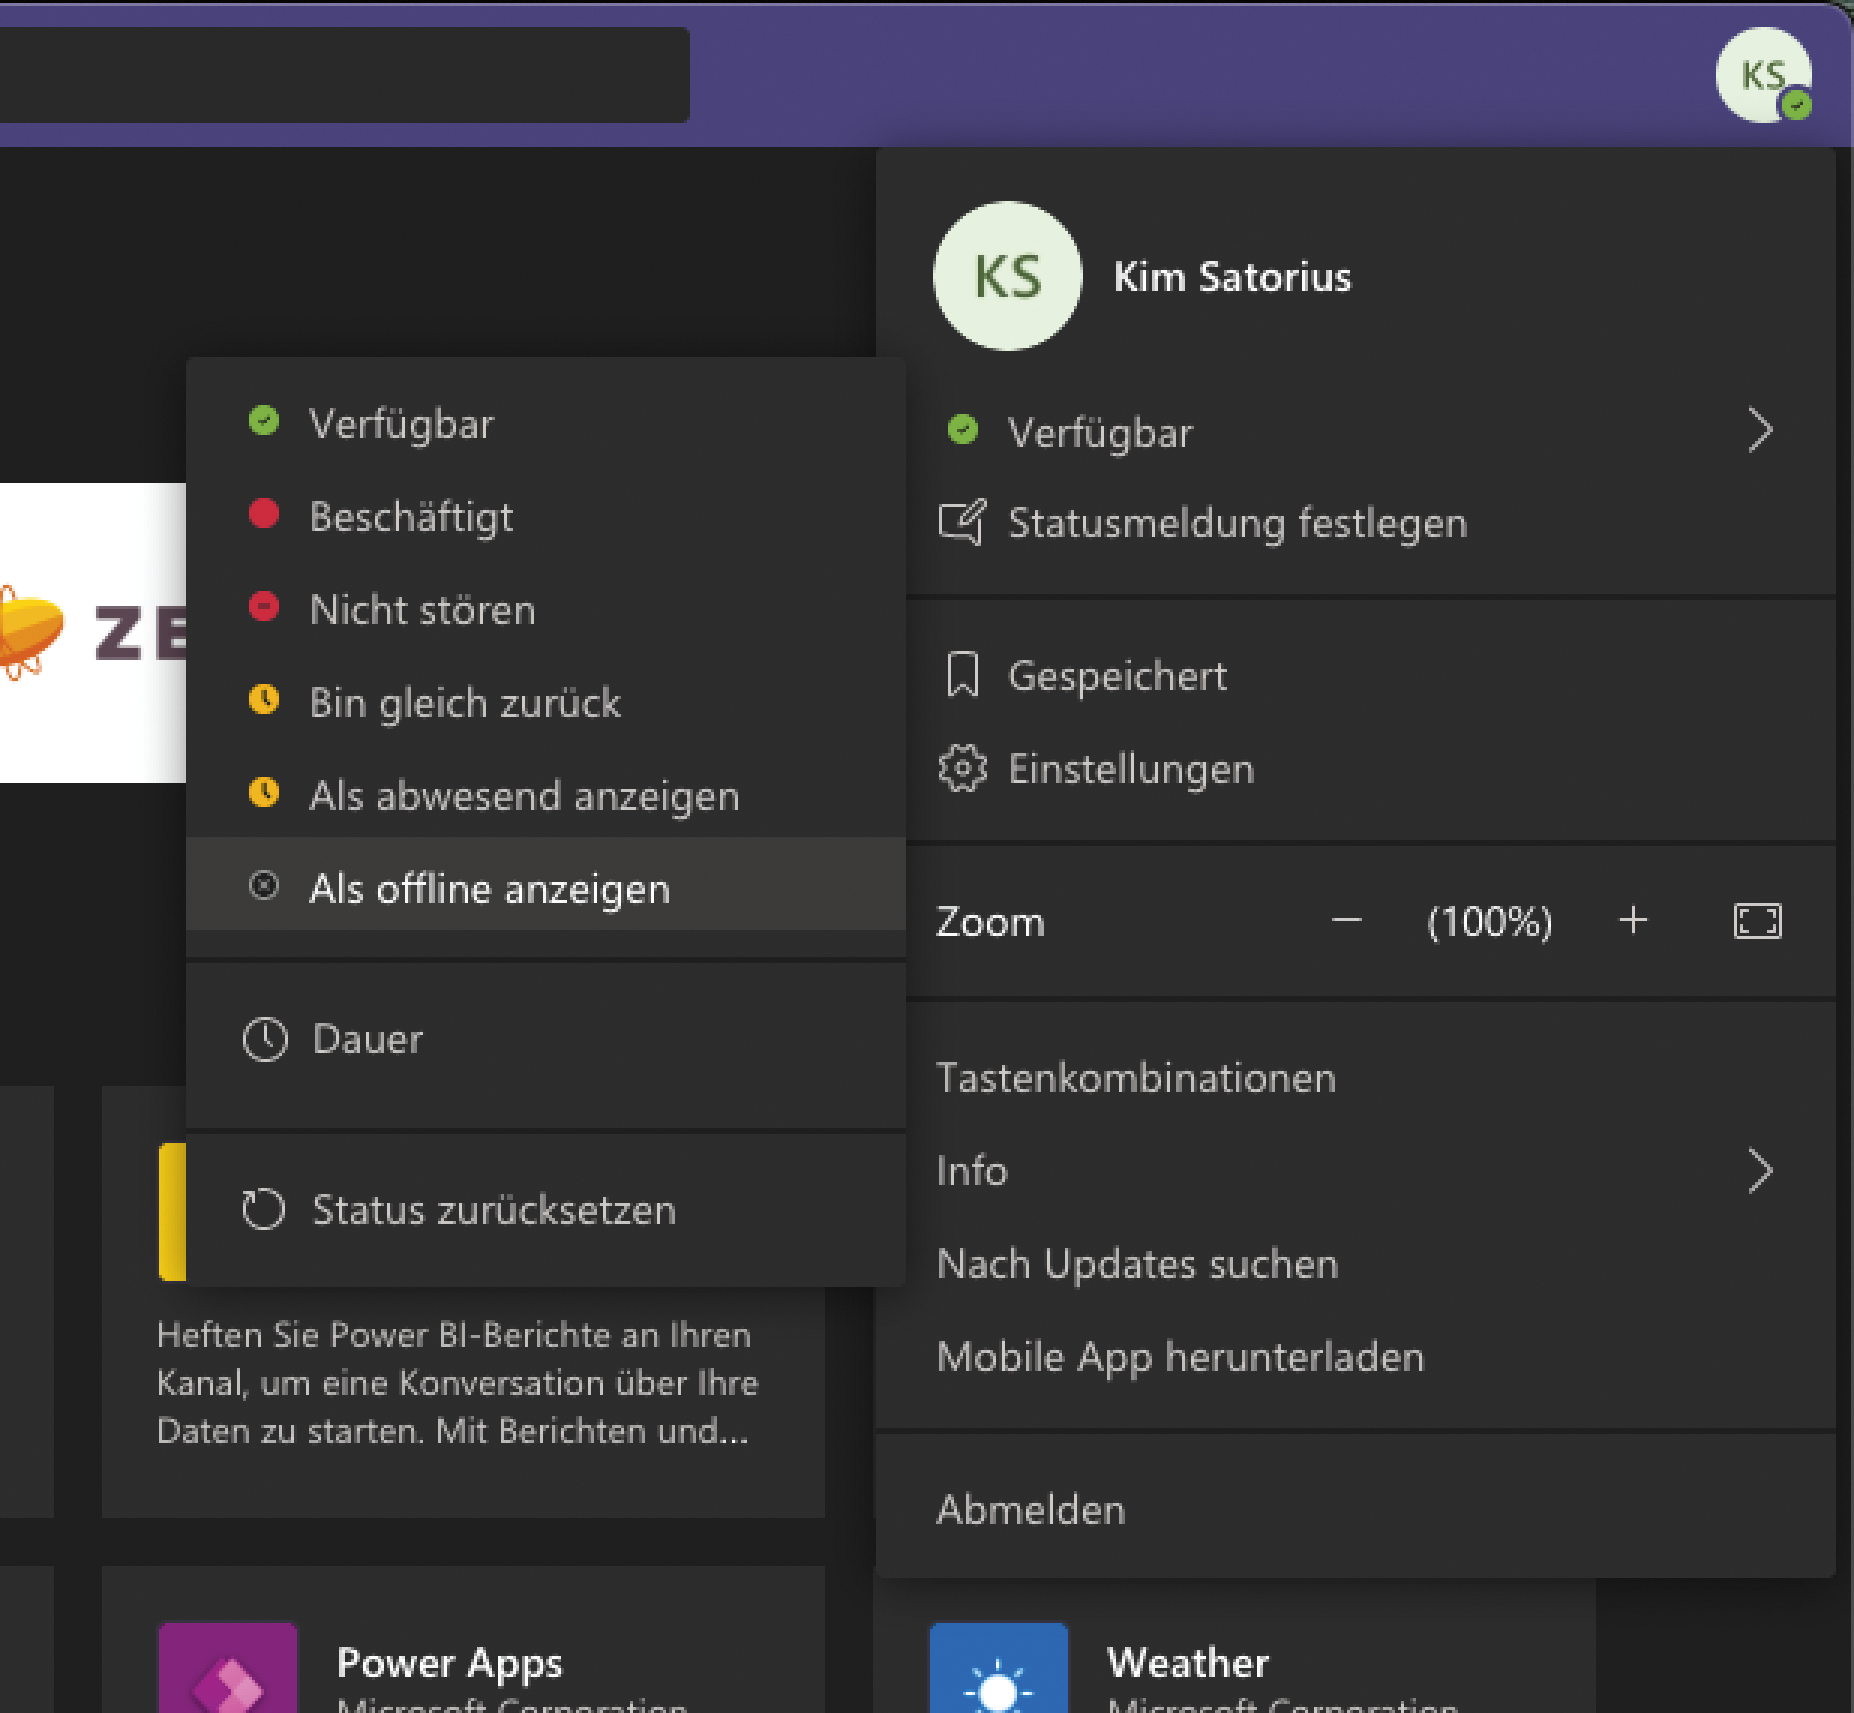This screenshot has height=1713, width=1854.
Task: Toggle full screen mode icon
Action: pyautogui.click(x=1757, y=920)
